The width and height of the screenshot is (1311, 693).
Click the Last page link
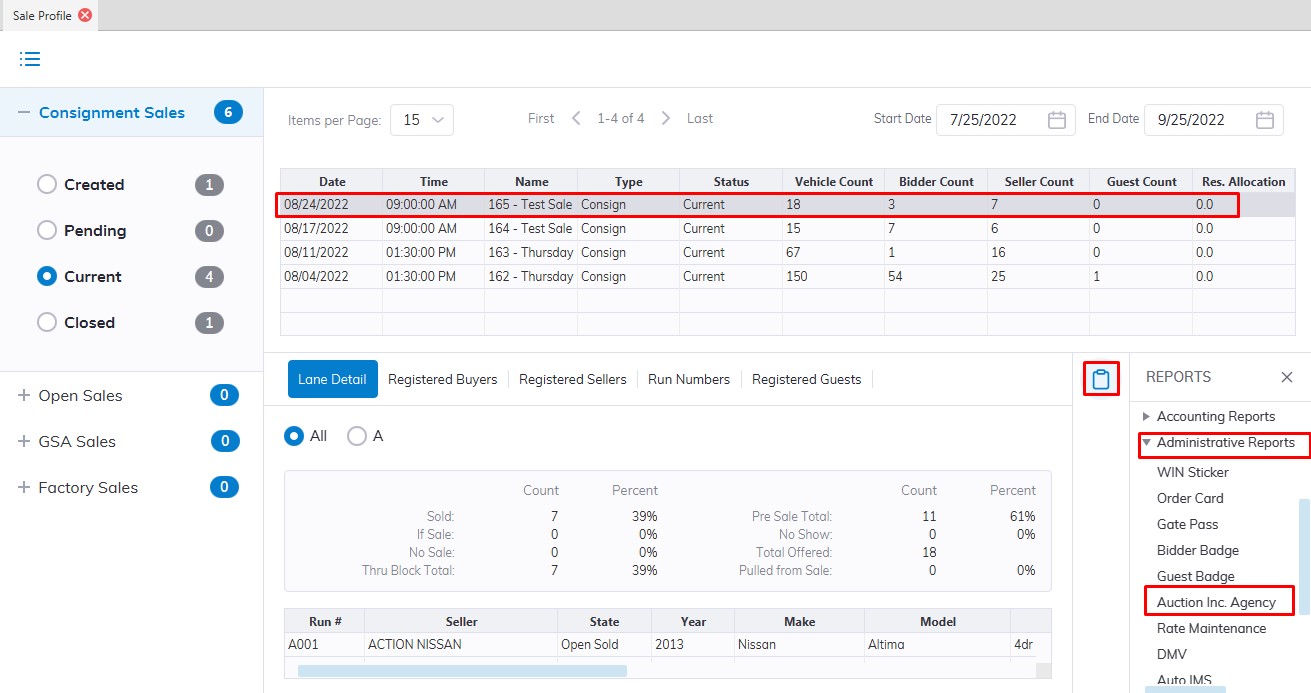click(x=700, y=118)
